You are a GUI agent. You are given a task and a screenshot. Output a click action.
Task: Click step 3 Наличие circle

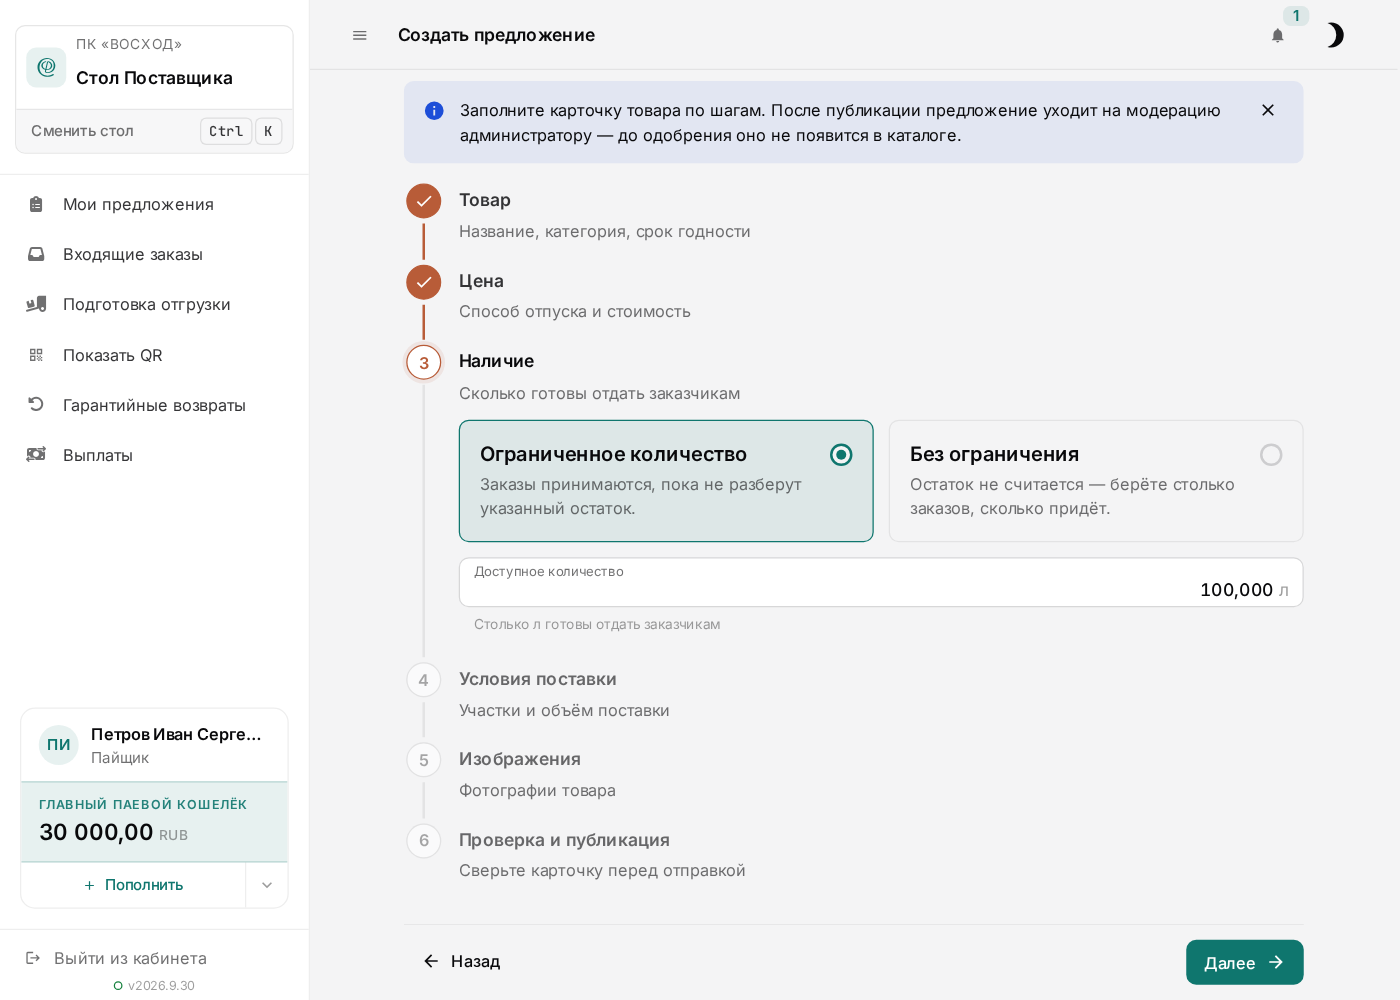point(424,362)
